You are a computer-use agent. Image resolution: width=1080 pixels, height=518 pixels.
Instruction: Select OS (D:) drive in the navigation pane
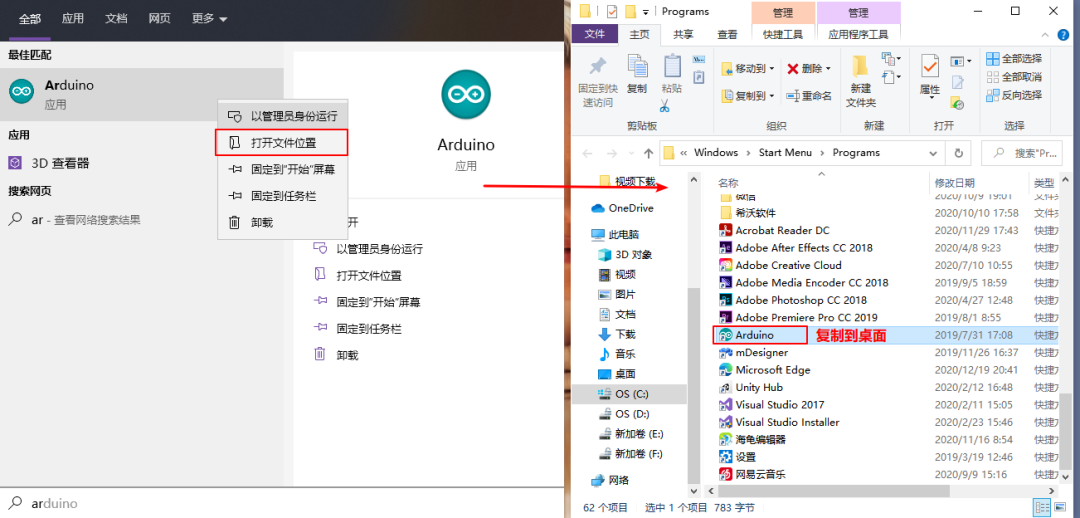(624, 414)
